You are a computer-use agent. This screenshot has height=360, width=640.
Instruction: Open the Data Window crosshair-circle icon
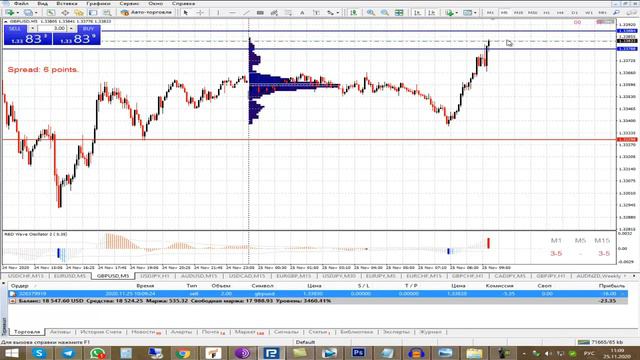point(65,13)
